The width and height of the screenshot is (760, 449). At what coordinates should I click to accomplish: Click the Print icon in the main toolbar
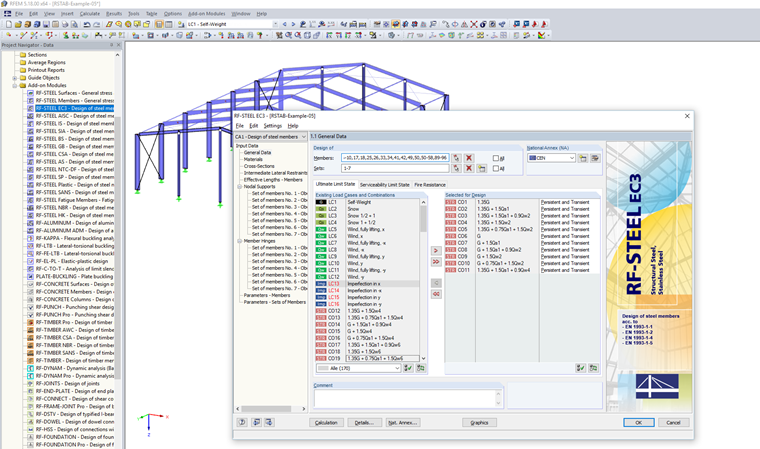click(x=65, y=24)
